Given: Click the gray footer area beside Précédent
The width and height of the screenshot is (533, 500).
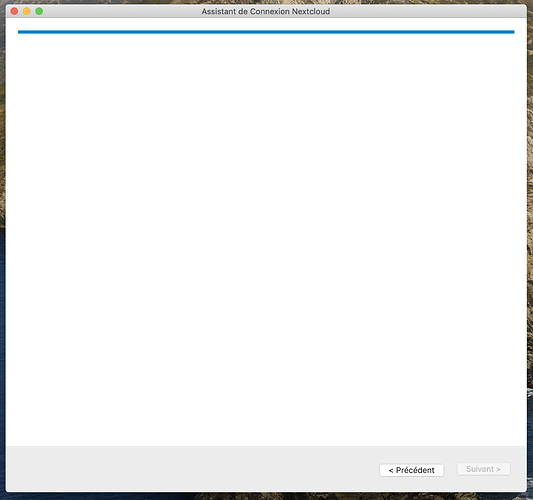Looking at the screenshot, I should click(x=190, y=469).
